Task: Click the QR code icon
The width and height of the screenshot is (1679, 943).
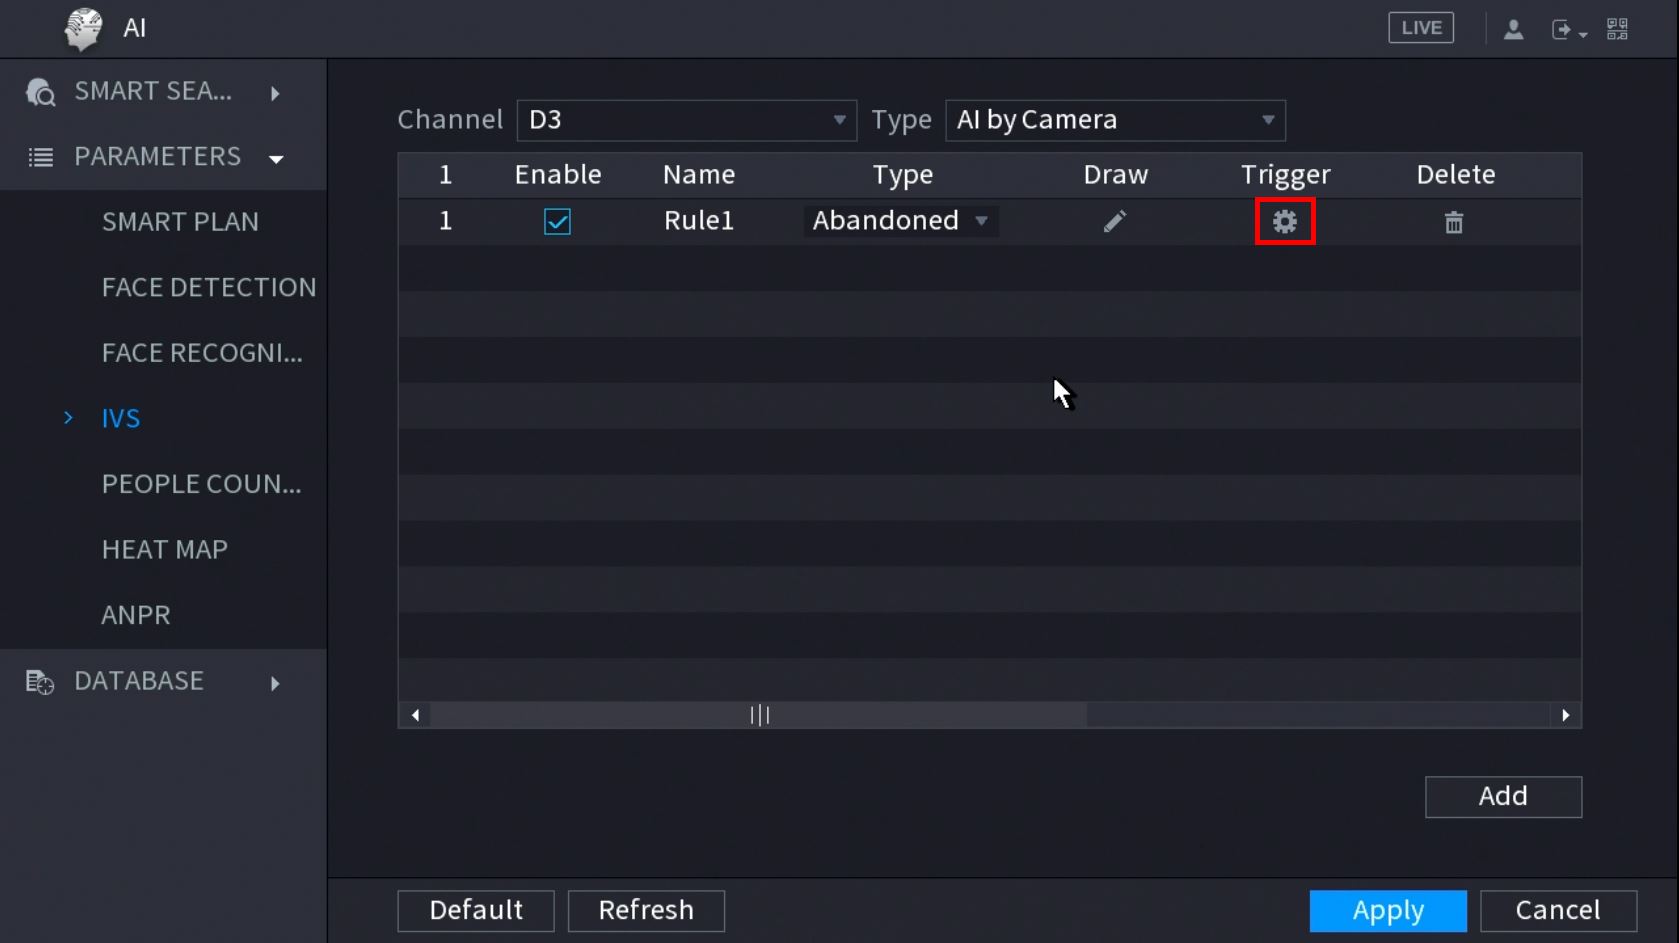Action: click(1617, 29)
